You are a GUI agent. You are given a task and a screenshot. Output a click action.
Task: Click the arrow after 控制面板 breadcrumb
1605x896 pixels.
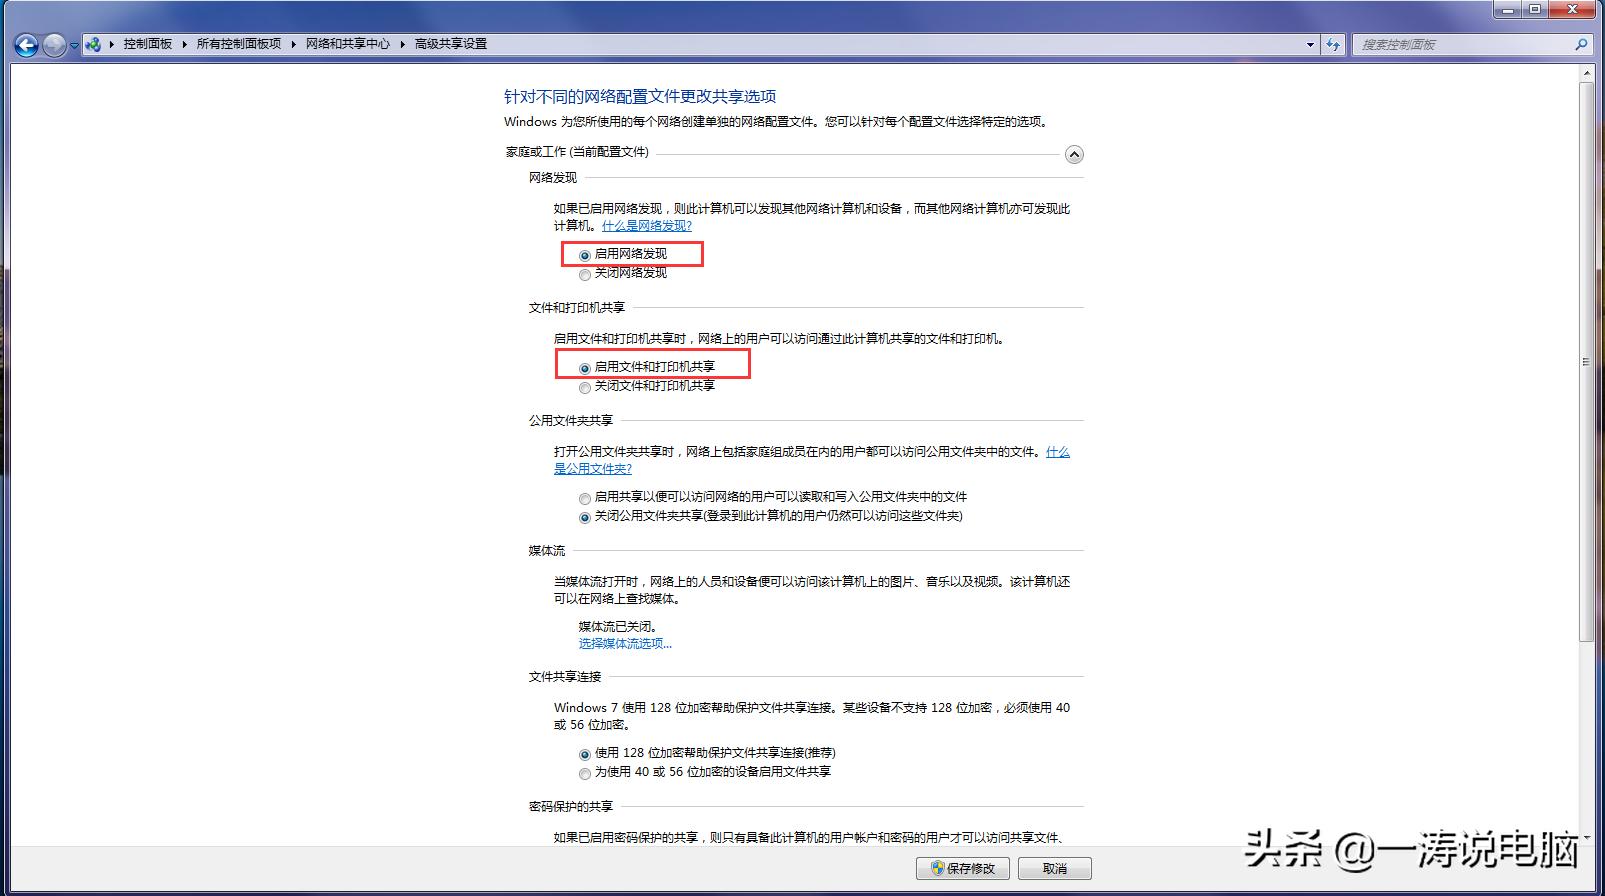coord(185,44)
